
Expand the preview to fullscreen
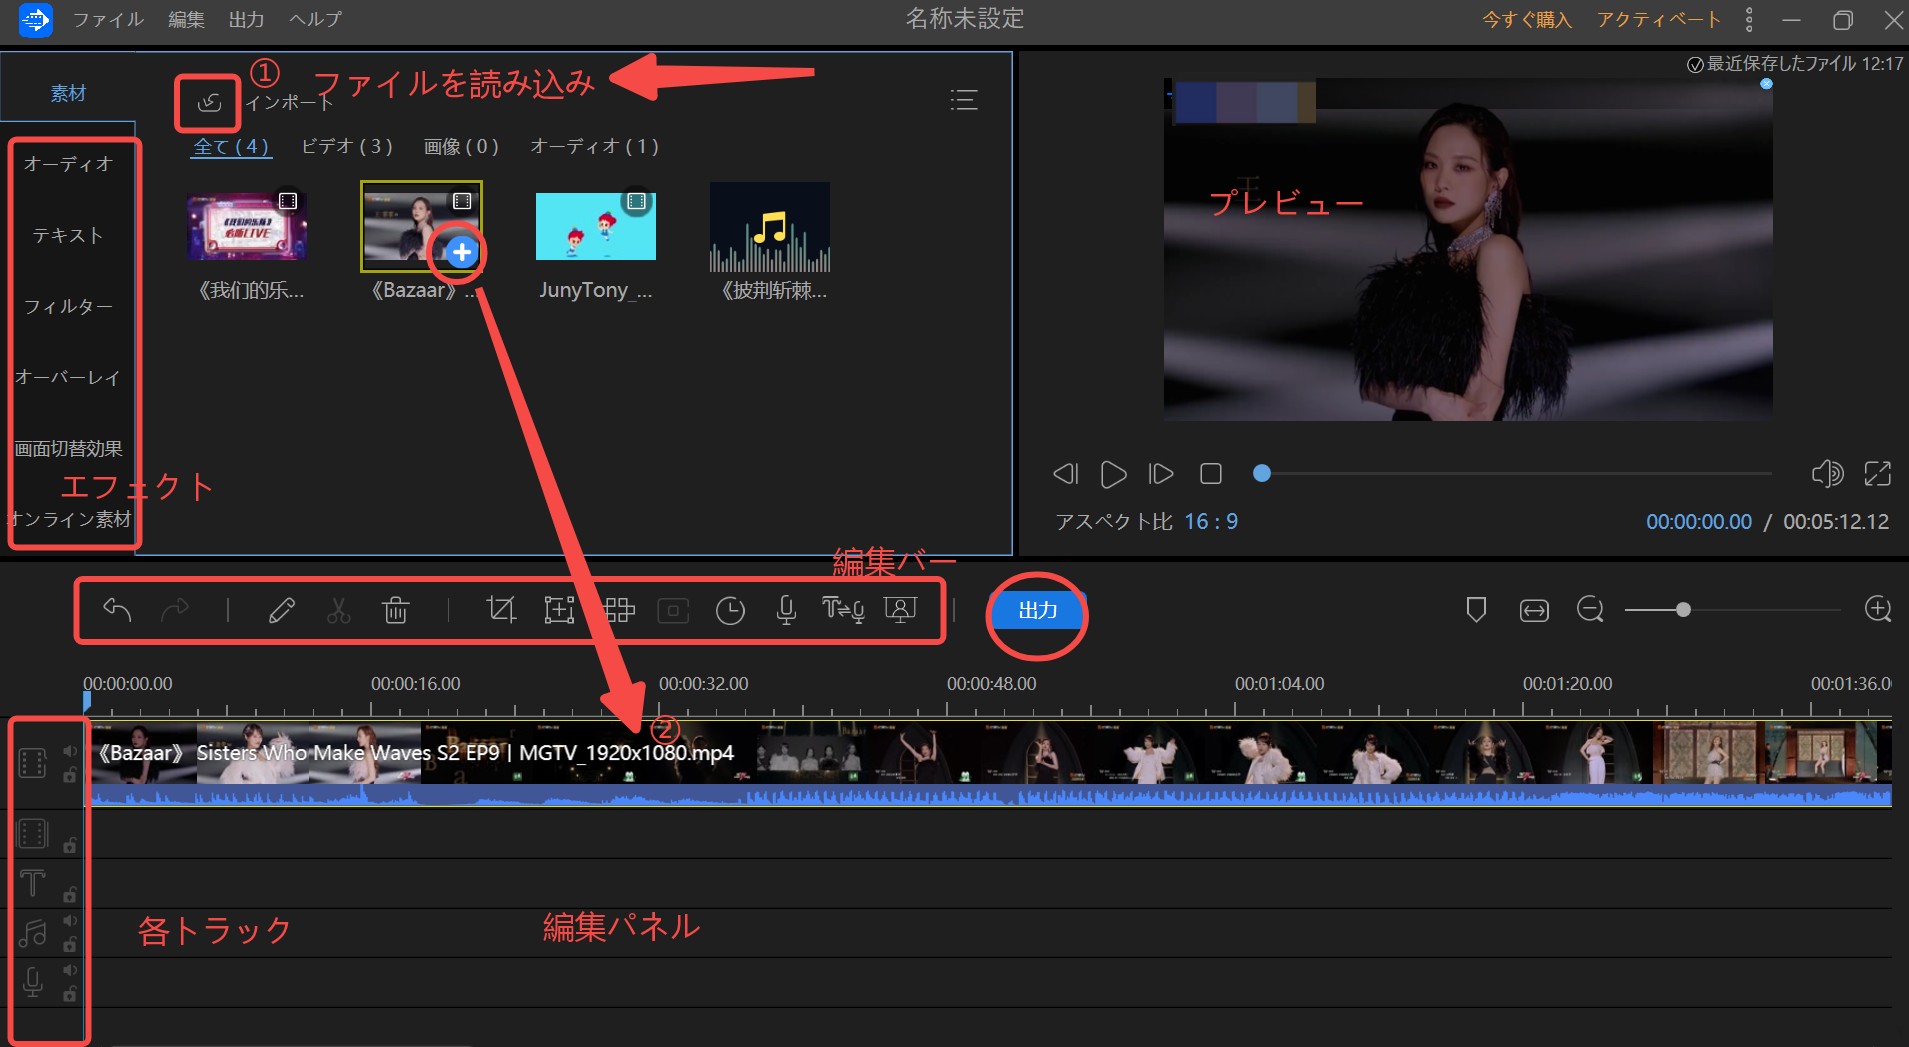pos(1877,473)
